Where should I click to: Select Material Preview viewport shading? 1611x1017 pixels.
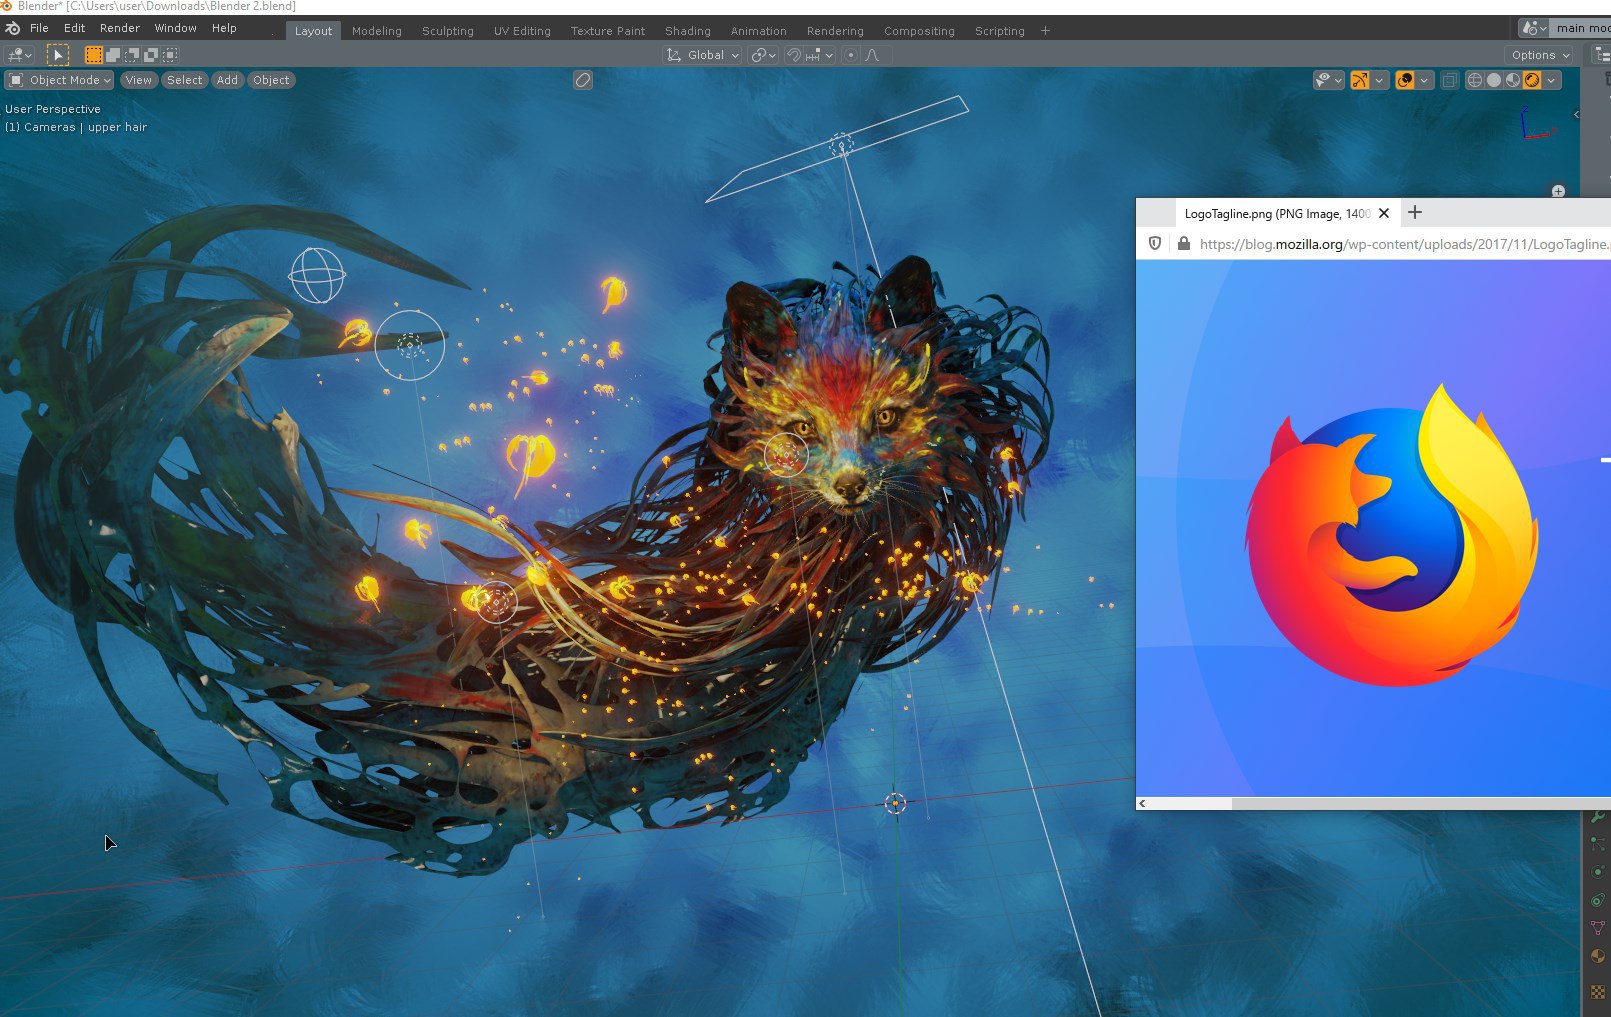(x=1513, y=80)
